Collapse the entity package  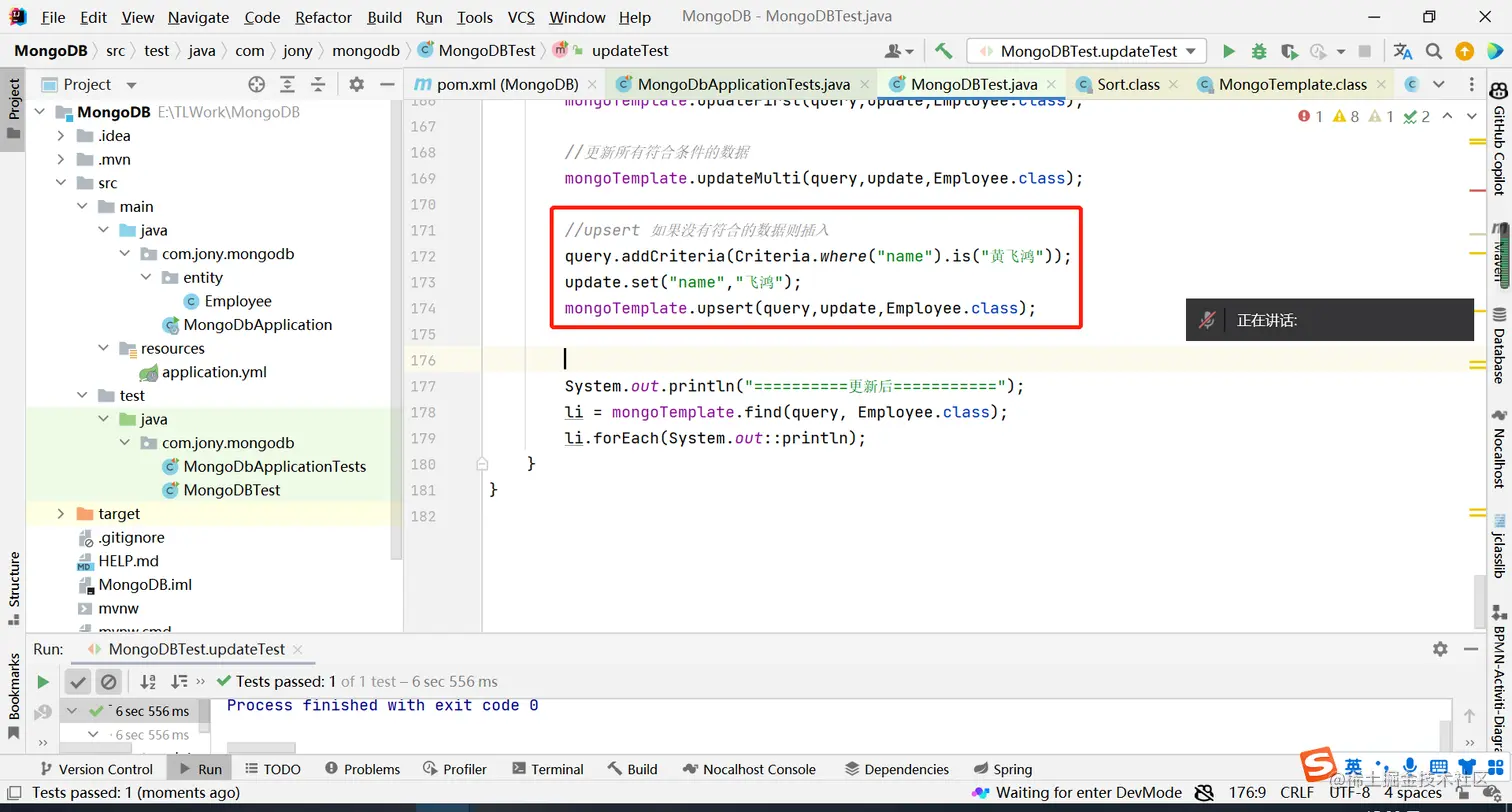coord(145,277)
